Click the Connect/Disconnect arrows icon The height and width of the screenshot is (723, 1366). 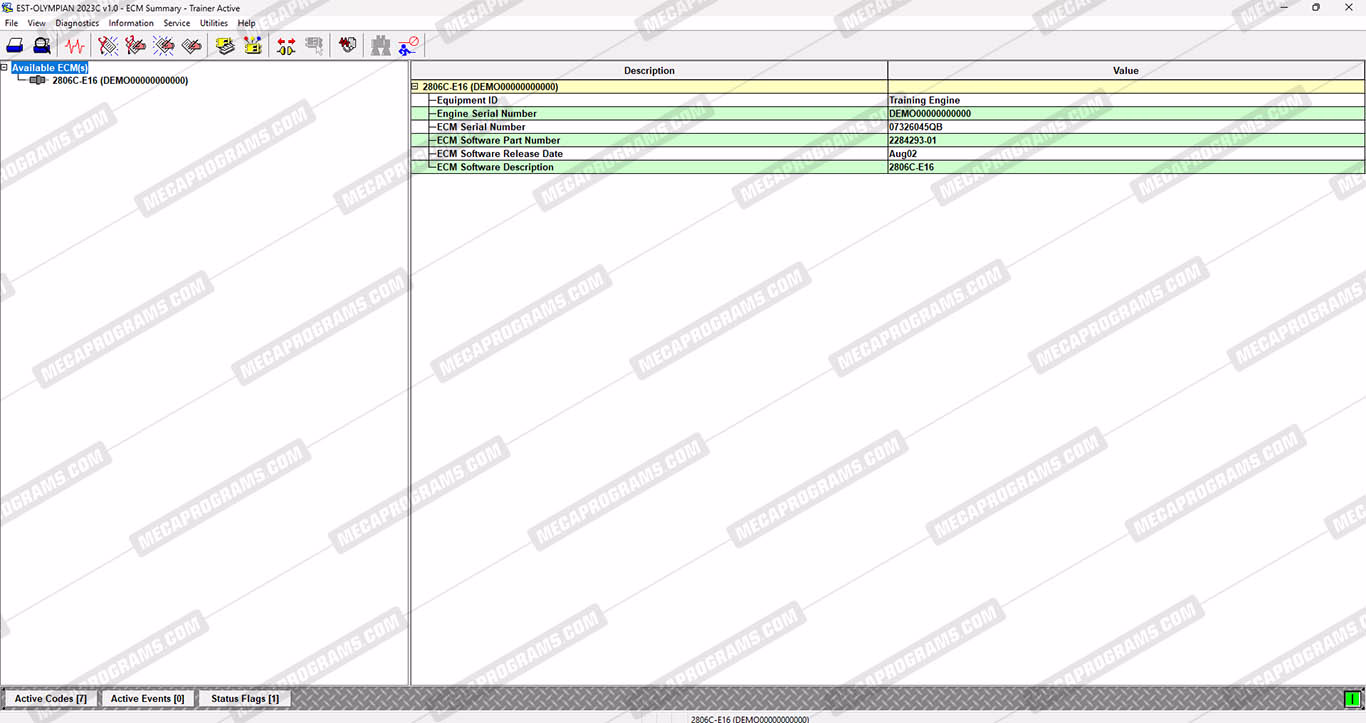pos(286,46)
